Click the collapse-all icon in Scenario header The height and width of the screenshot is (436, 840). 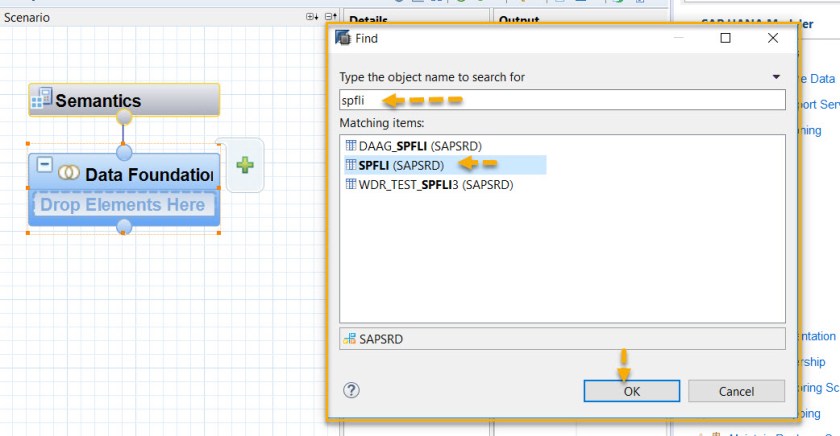click(x=330, y=18)
